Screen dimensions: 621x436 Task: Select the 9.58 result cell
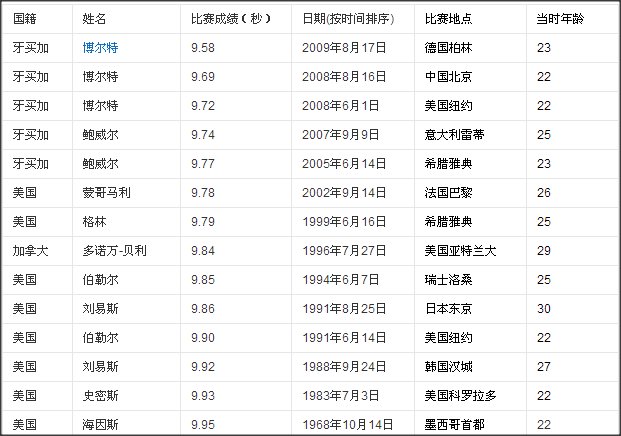[x=203, y=48]
